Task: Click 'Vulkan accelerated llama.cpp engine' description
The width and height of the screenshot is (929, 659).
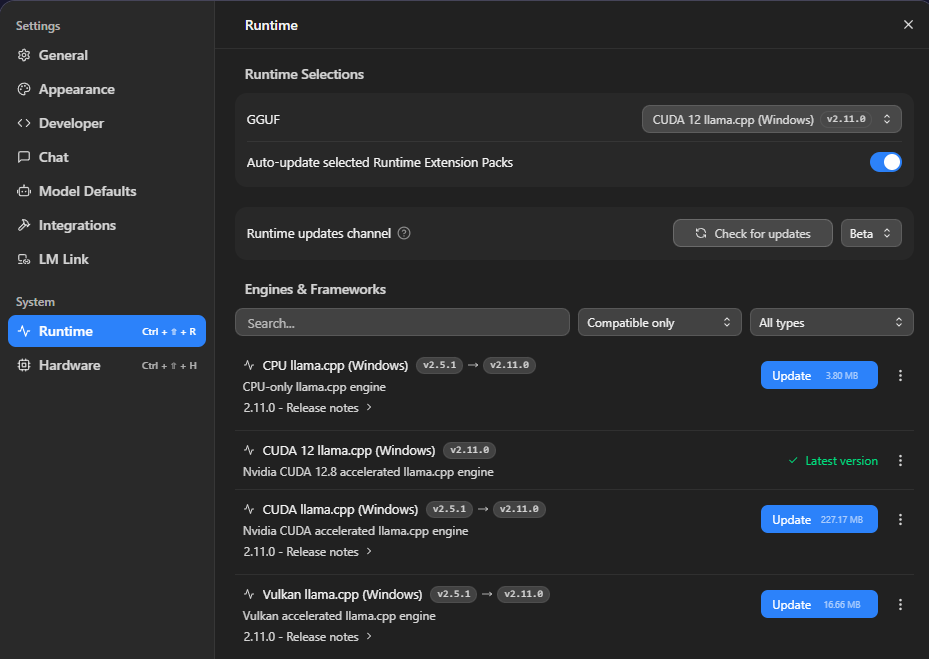Action: pos(339,616)
